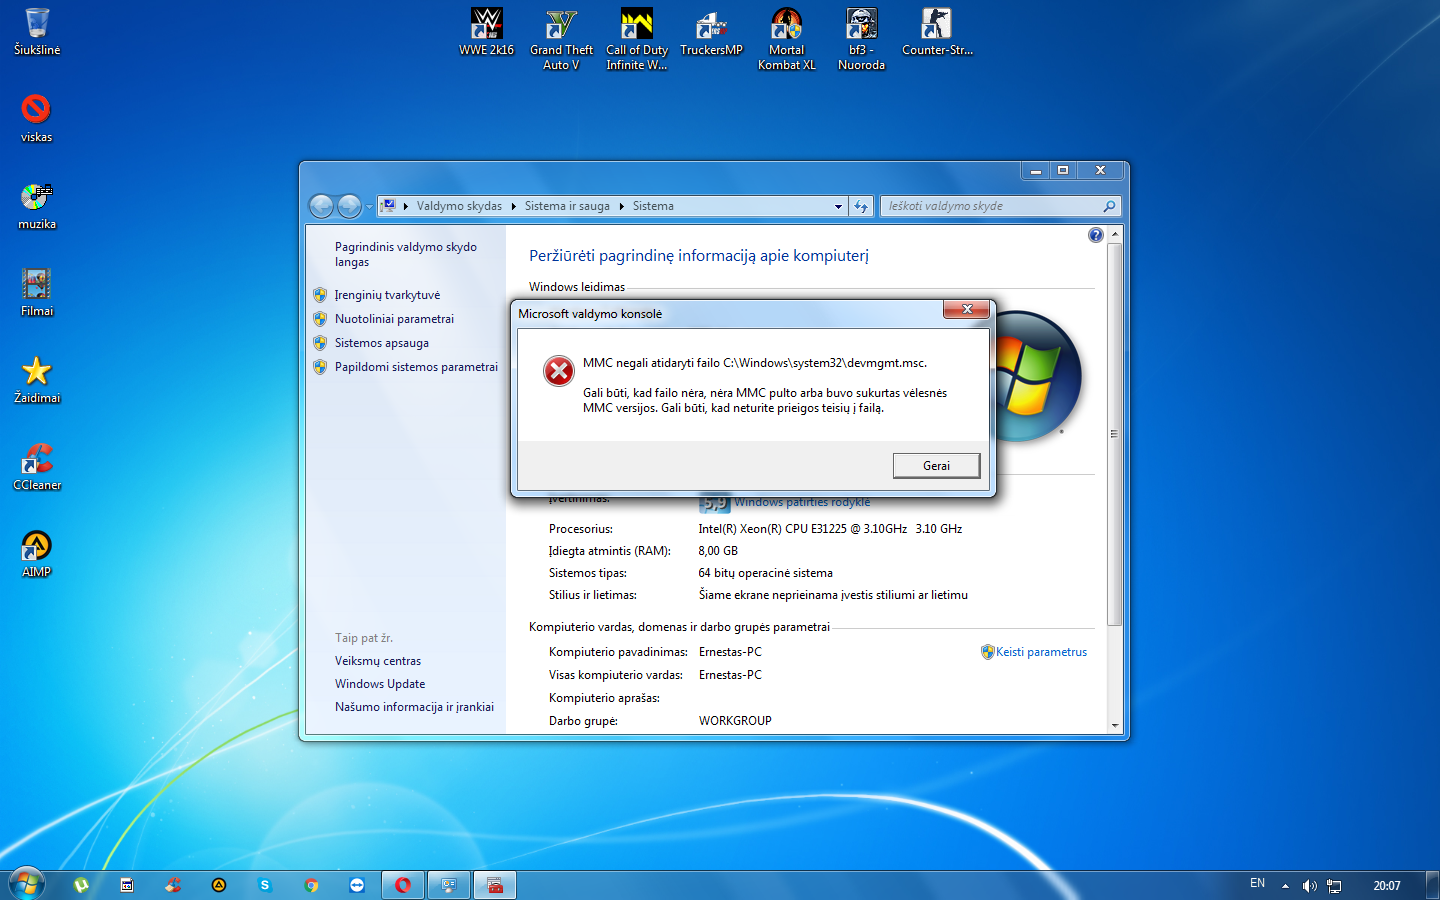Viewport: 1440px width, 900px height.
Task: Open the Šiukšlinė recycle bin icon
Action: click(37, 31)
